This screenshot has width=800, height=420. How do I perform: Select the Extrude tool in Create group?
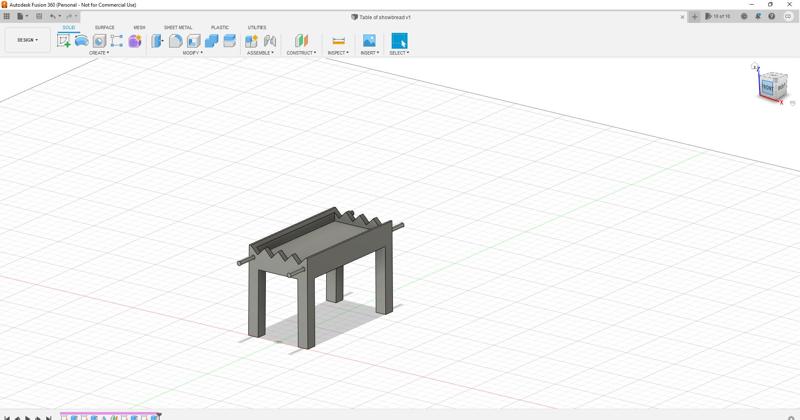point(82,41)
